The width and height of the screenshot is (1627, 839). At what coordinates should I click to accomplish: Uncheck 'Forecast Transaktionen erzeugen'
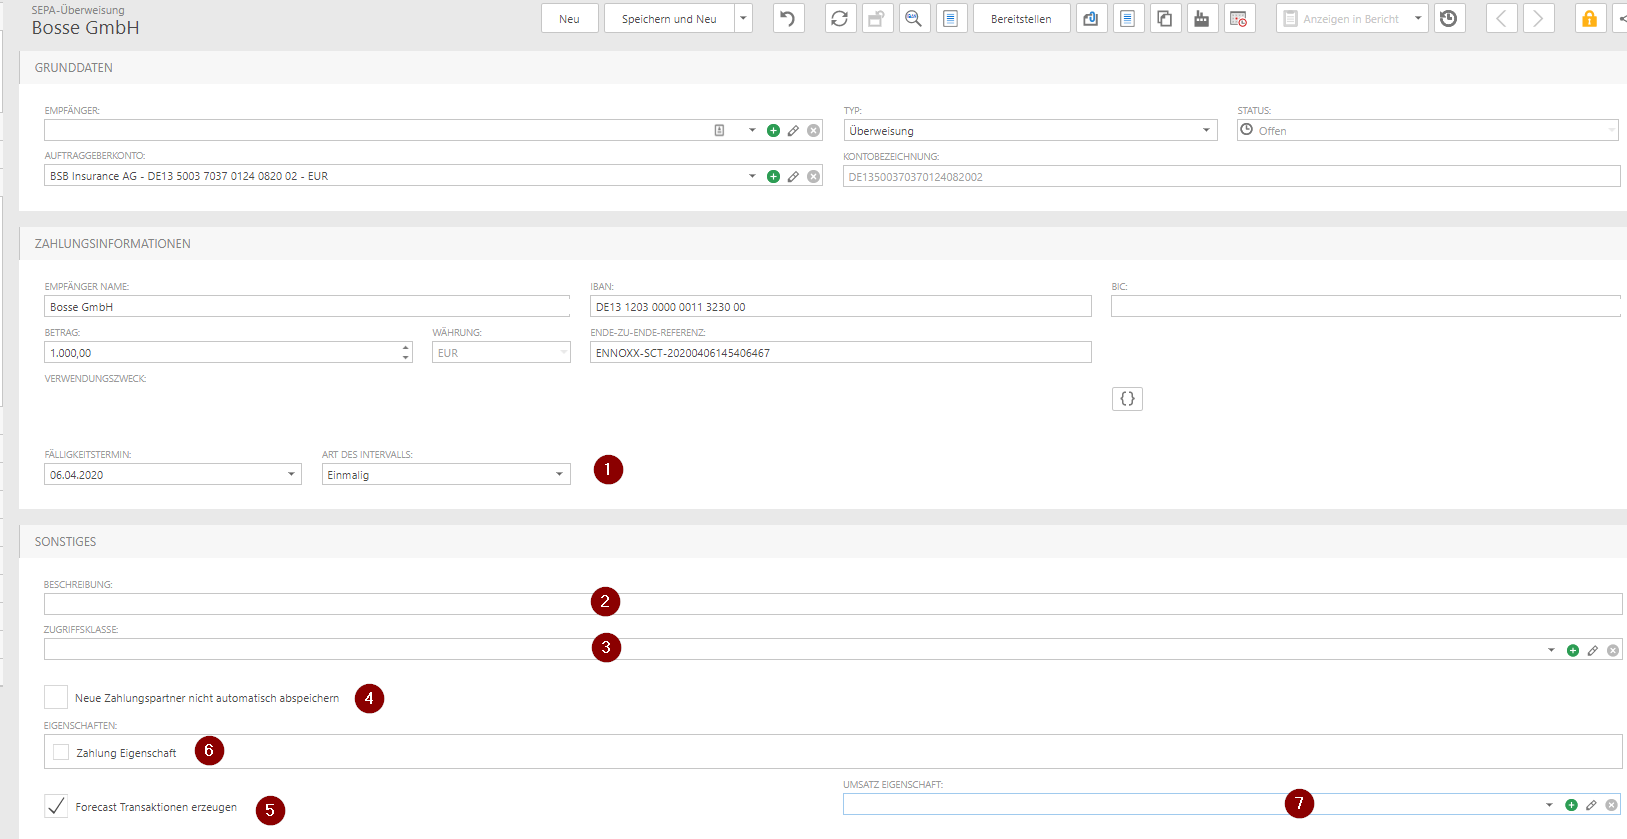pyautogui.click(x=57, y=806)
